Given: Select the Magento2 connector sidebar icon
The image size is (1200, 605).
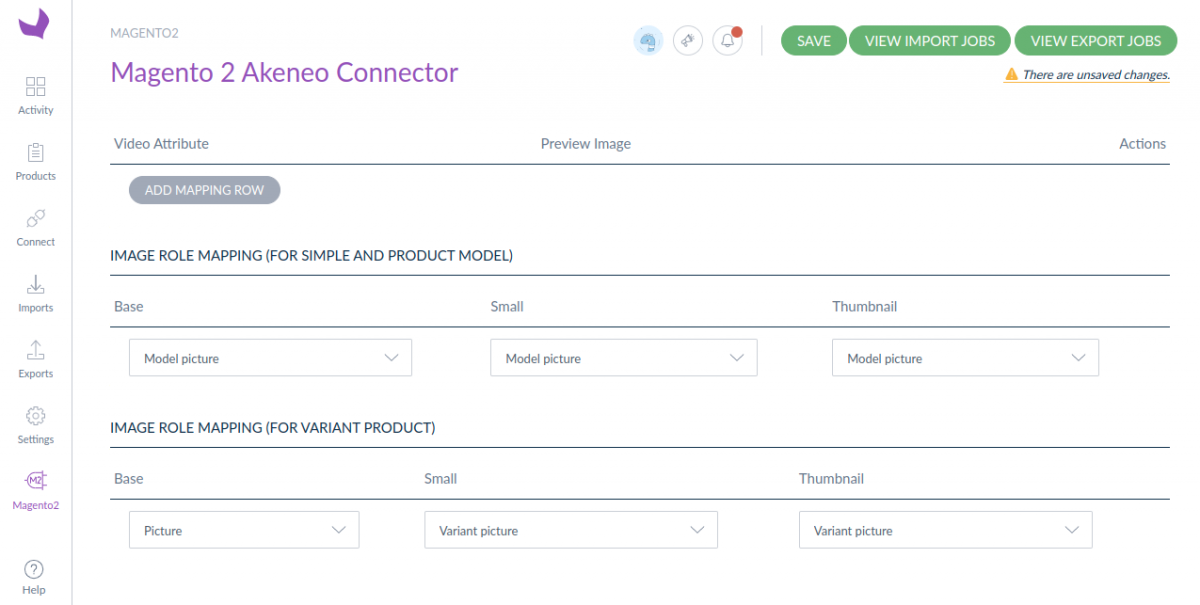Looking at the screenshot, I should (35, 490).
